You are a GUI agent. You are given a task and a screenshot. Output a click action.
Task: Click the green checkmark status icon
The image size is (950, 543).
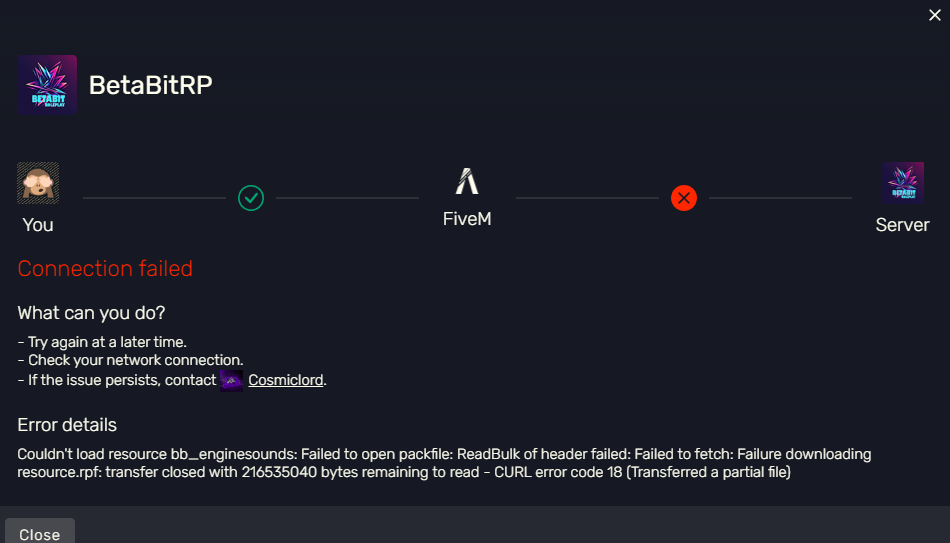pyautogui.click(x=251, y=198)
